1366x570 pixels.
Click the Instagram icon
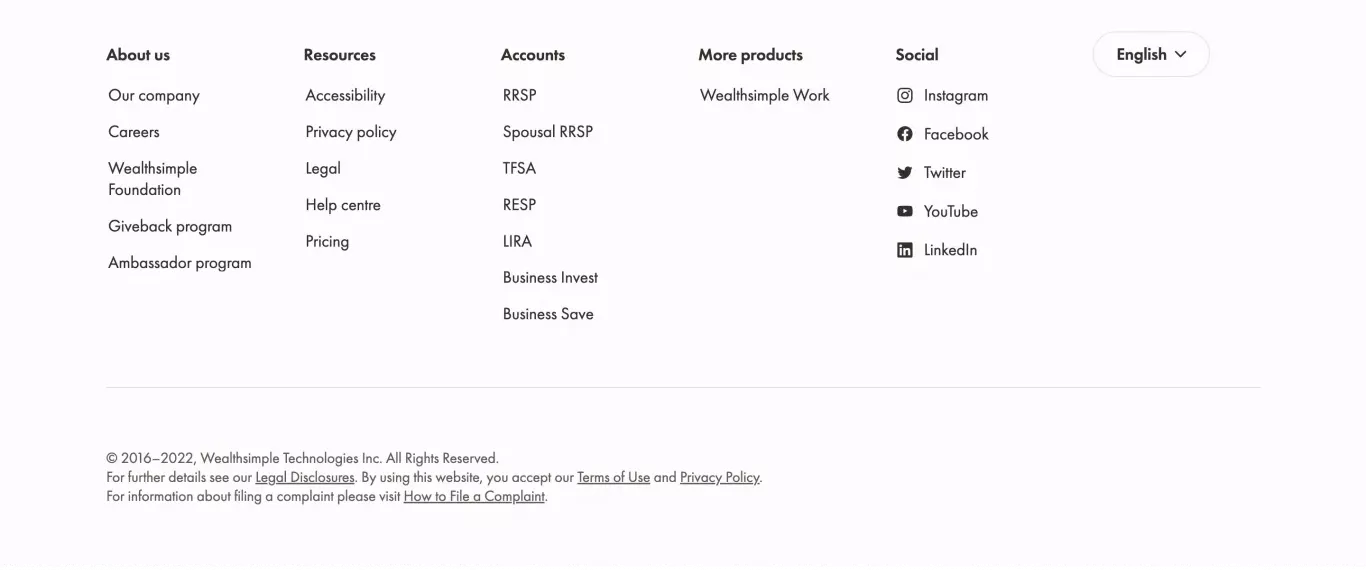pos(905,95)
